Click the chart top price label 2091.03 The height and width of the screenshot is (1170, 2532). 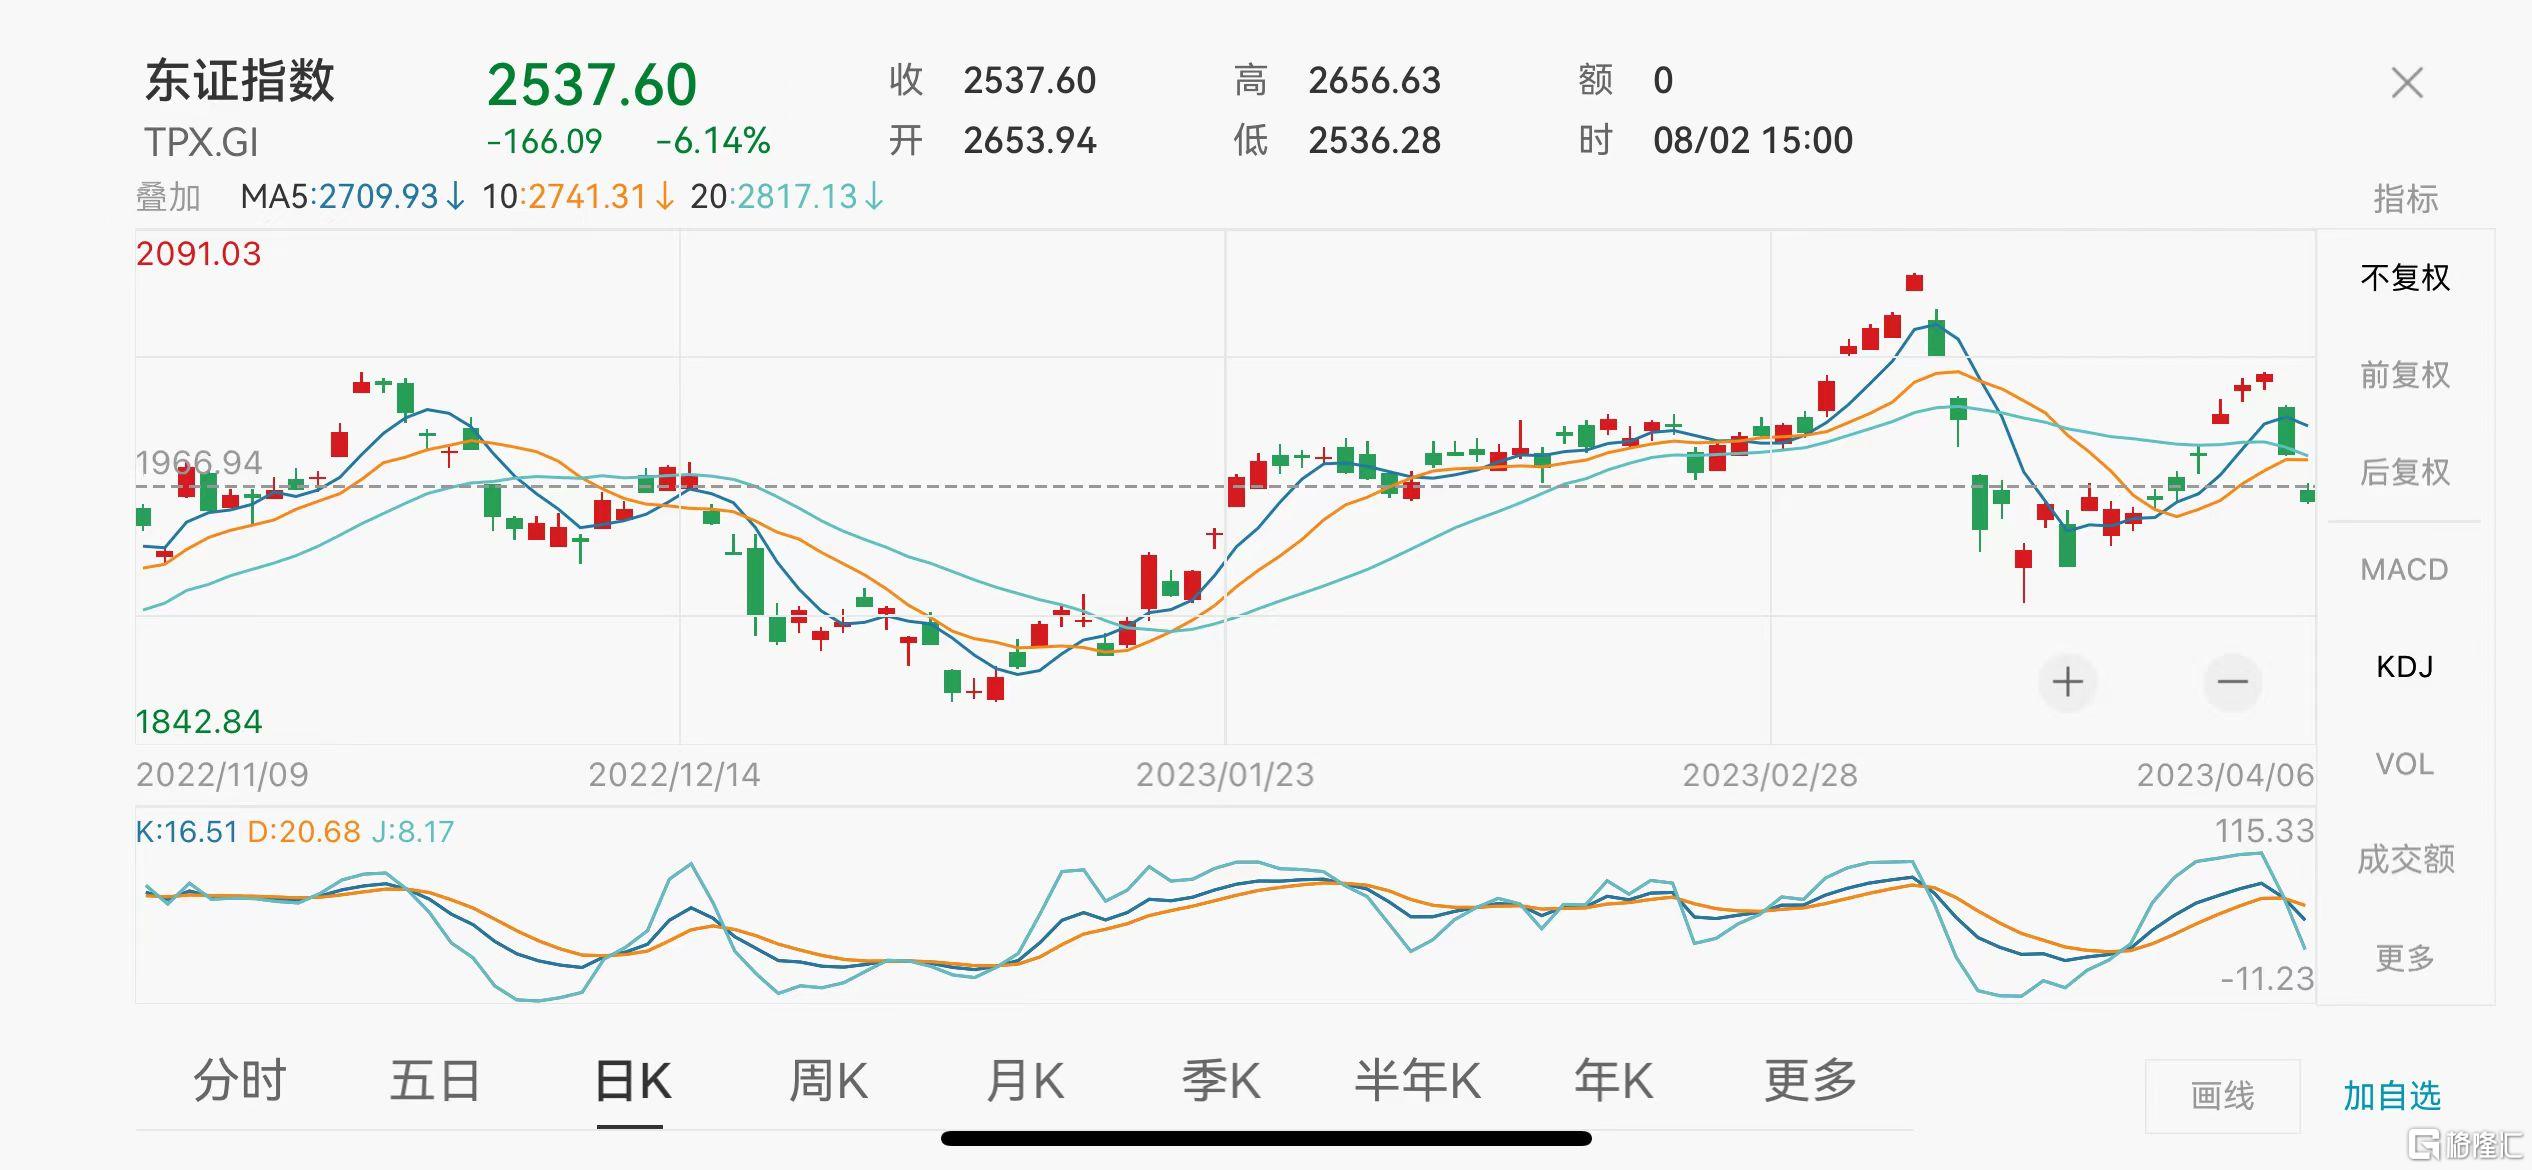click(198, 254)
